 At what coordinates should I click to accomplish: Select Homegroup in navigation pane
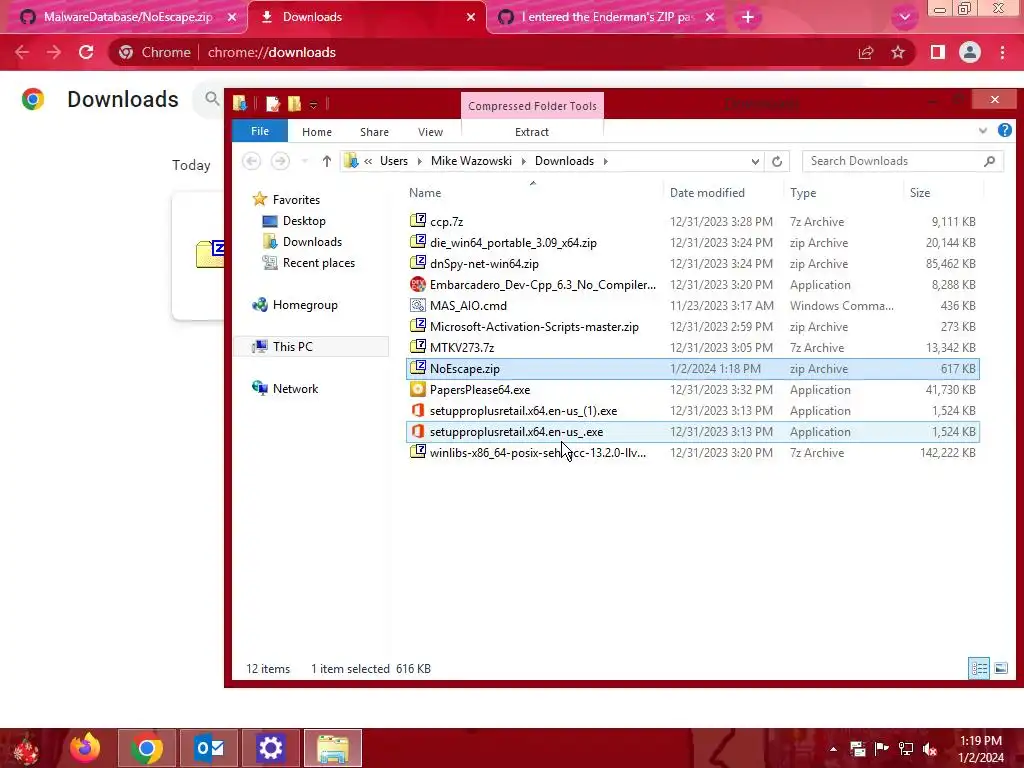[305, 305]
